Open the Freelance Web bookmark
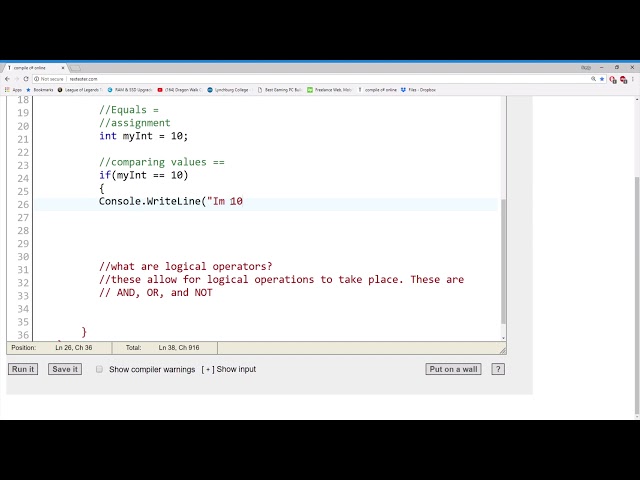This screenshot has height=480, width=640. coord(329,90)
